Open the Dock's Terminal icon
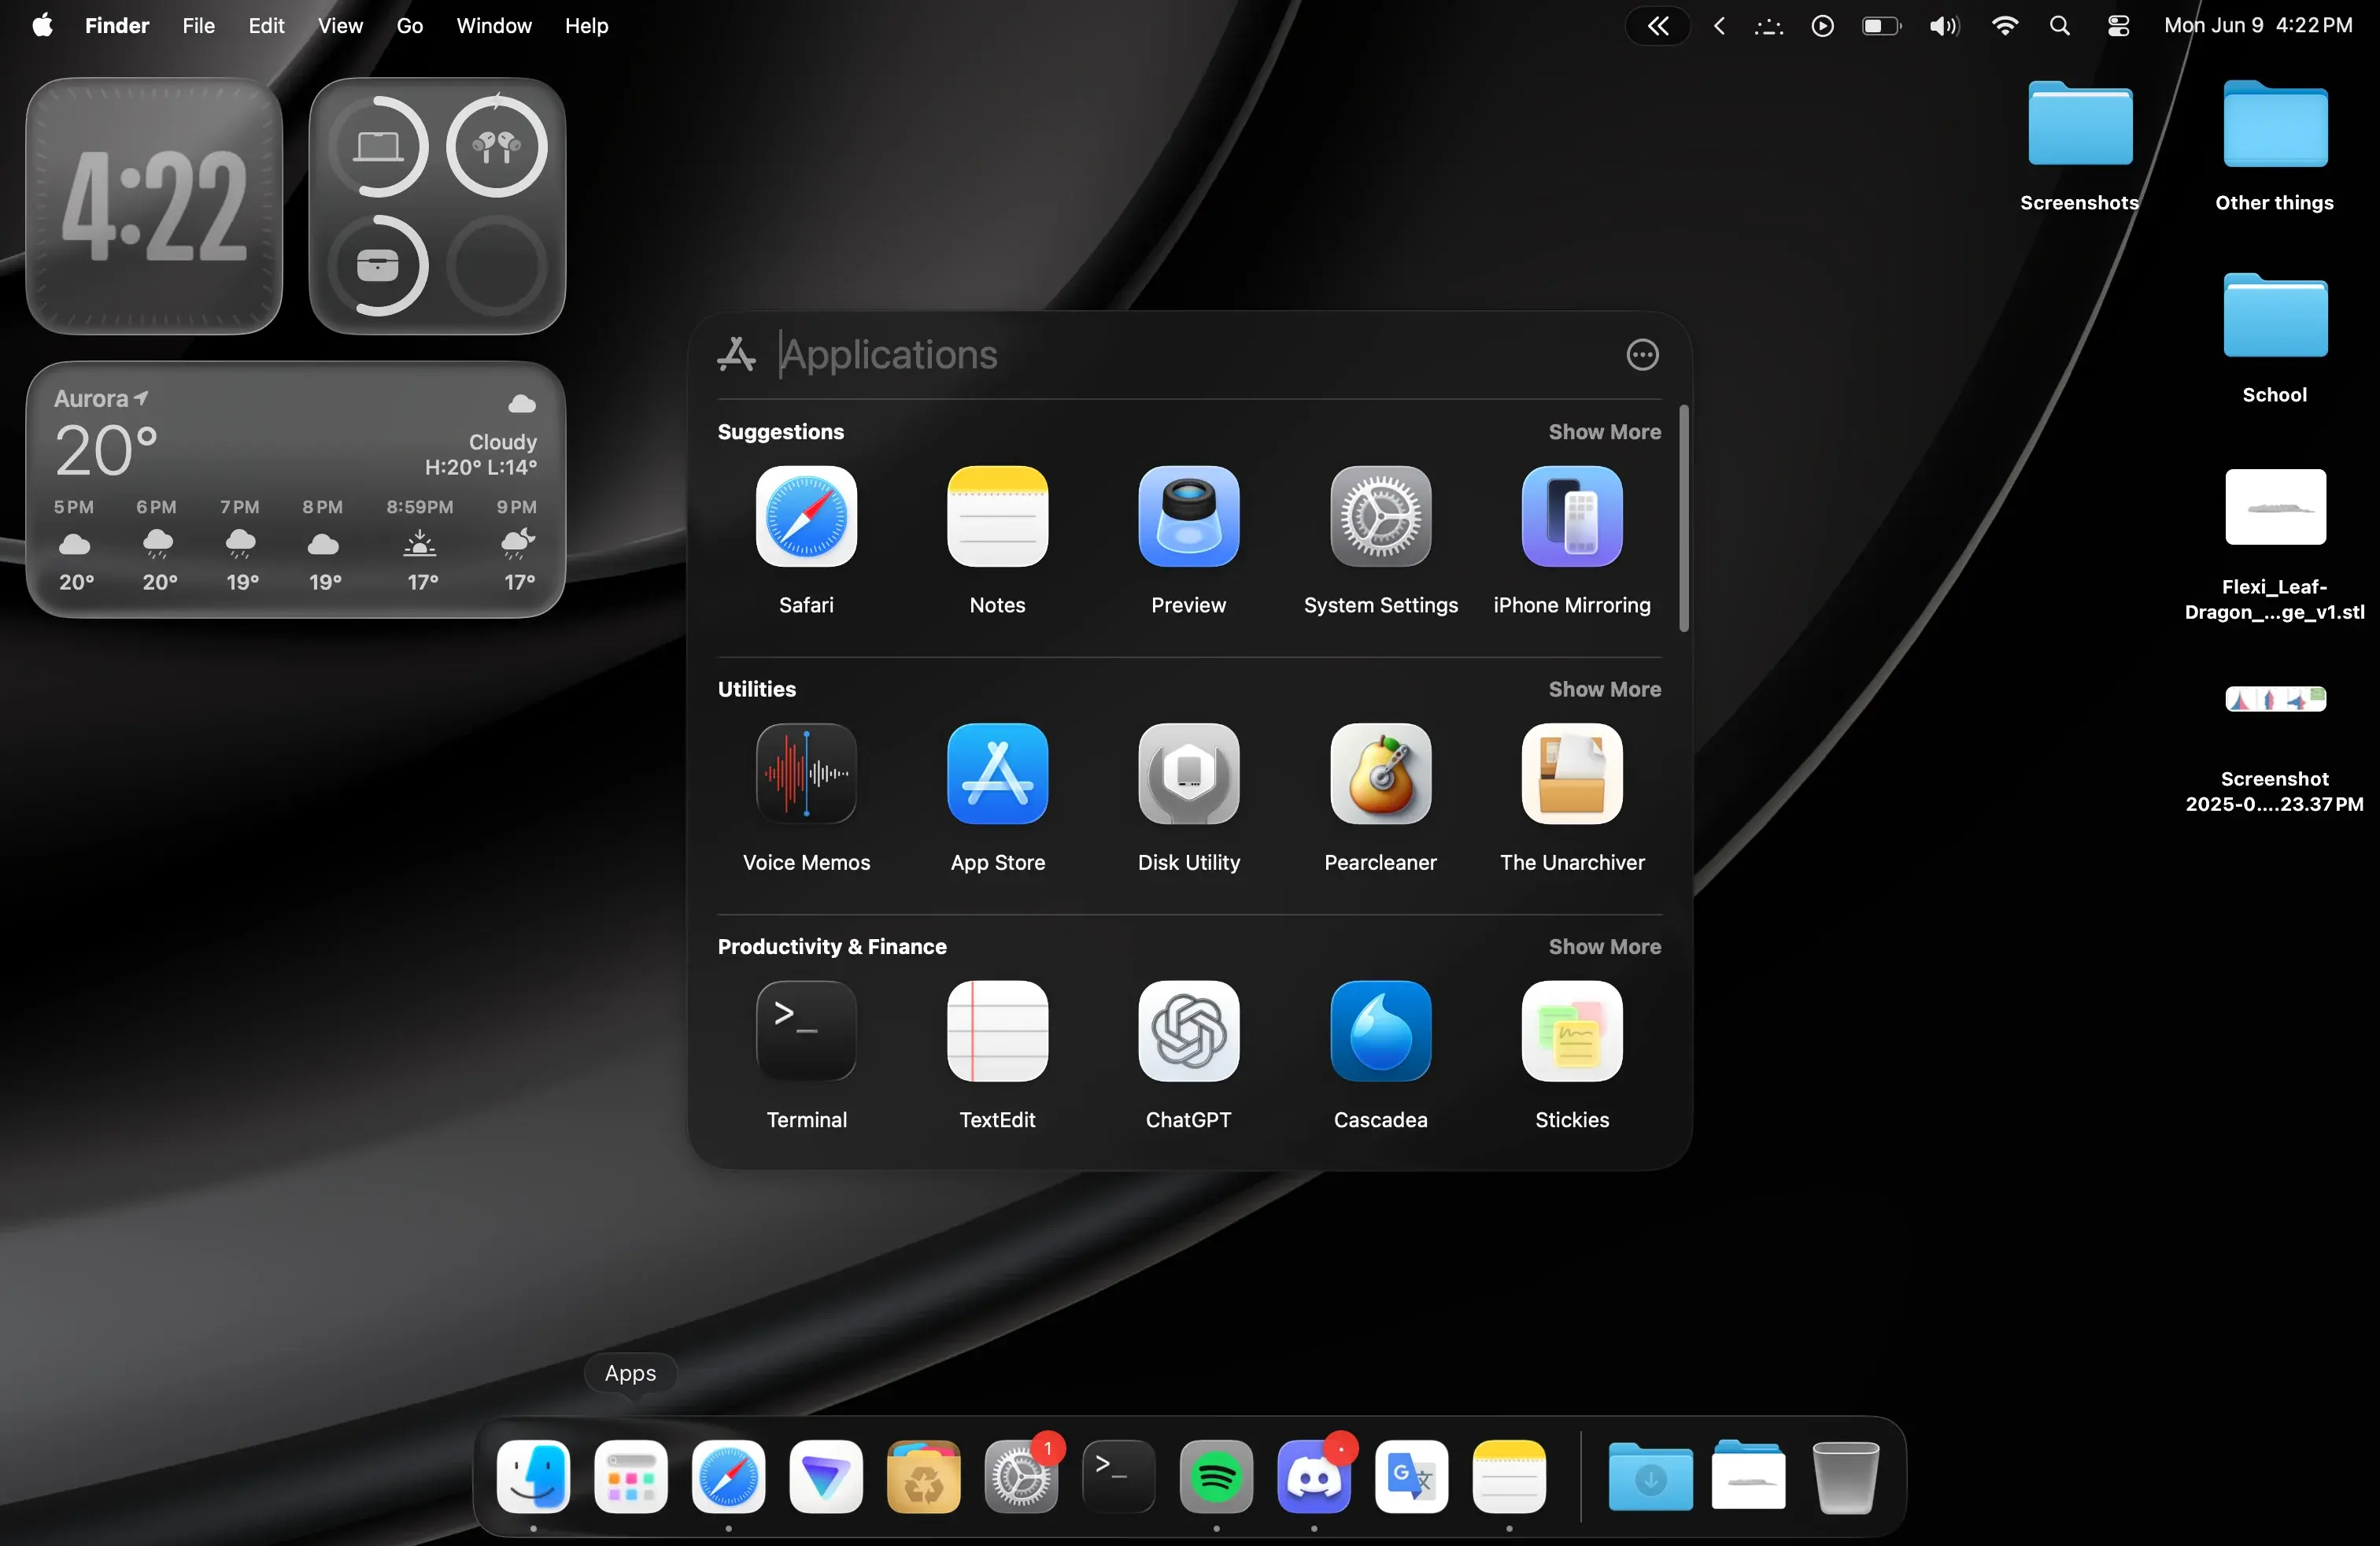Image resolution: width=2380 pixels, height=1546 pixels. point(1118,1477)
